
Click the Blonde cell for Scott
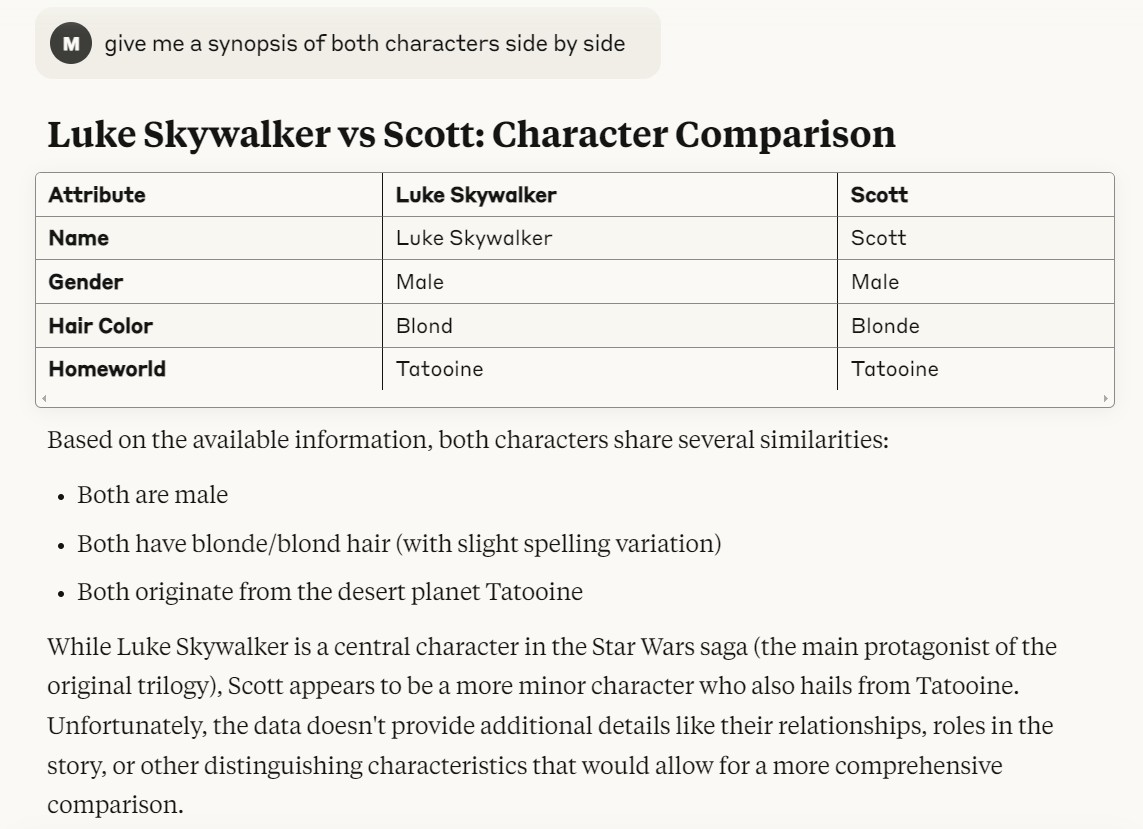click(x=885, y=326)
